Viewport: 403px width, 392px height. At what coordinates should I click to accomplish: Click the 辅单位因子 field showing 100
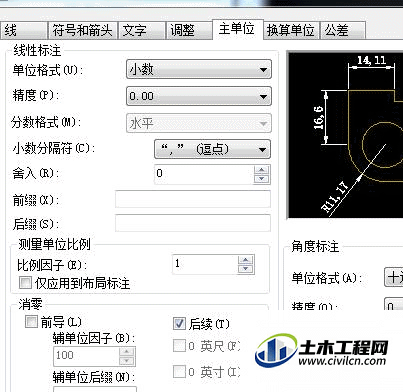point(86,356)
